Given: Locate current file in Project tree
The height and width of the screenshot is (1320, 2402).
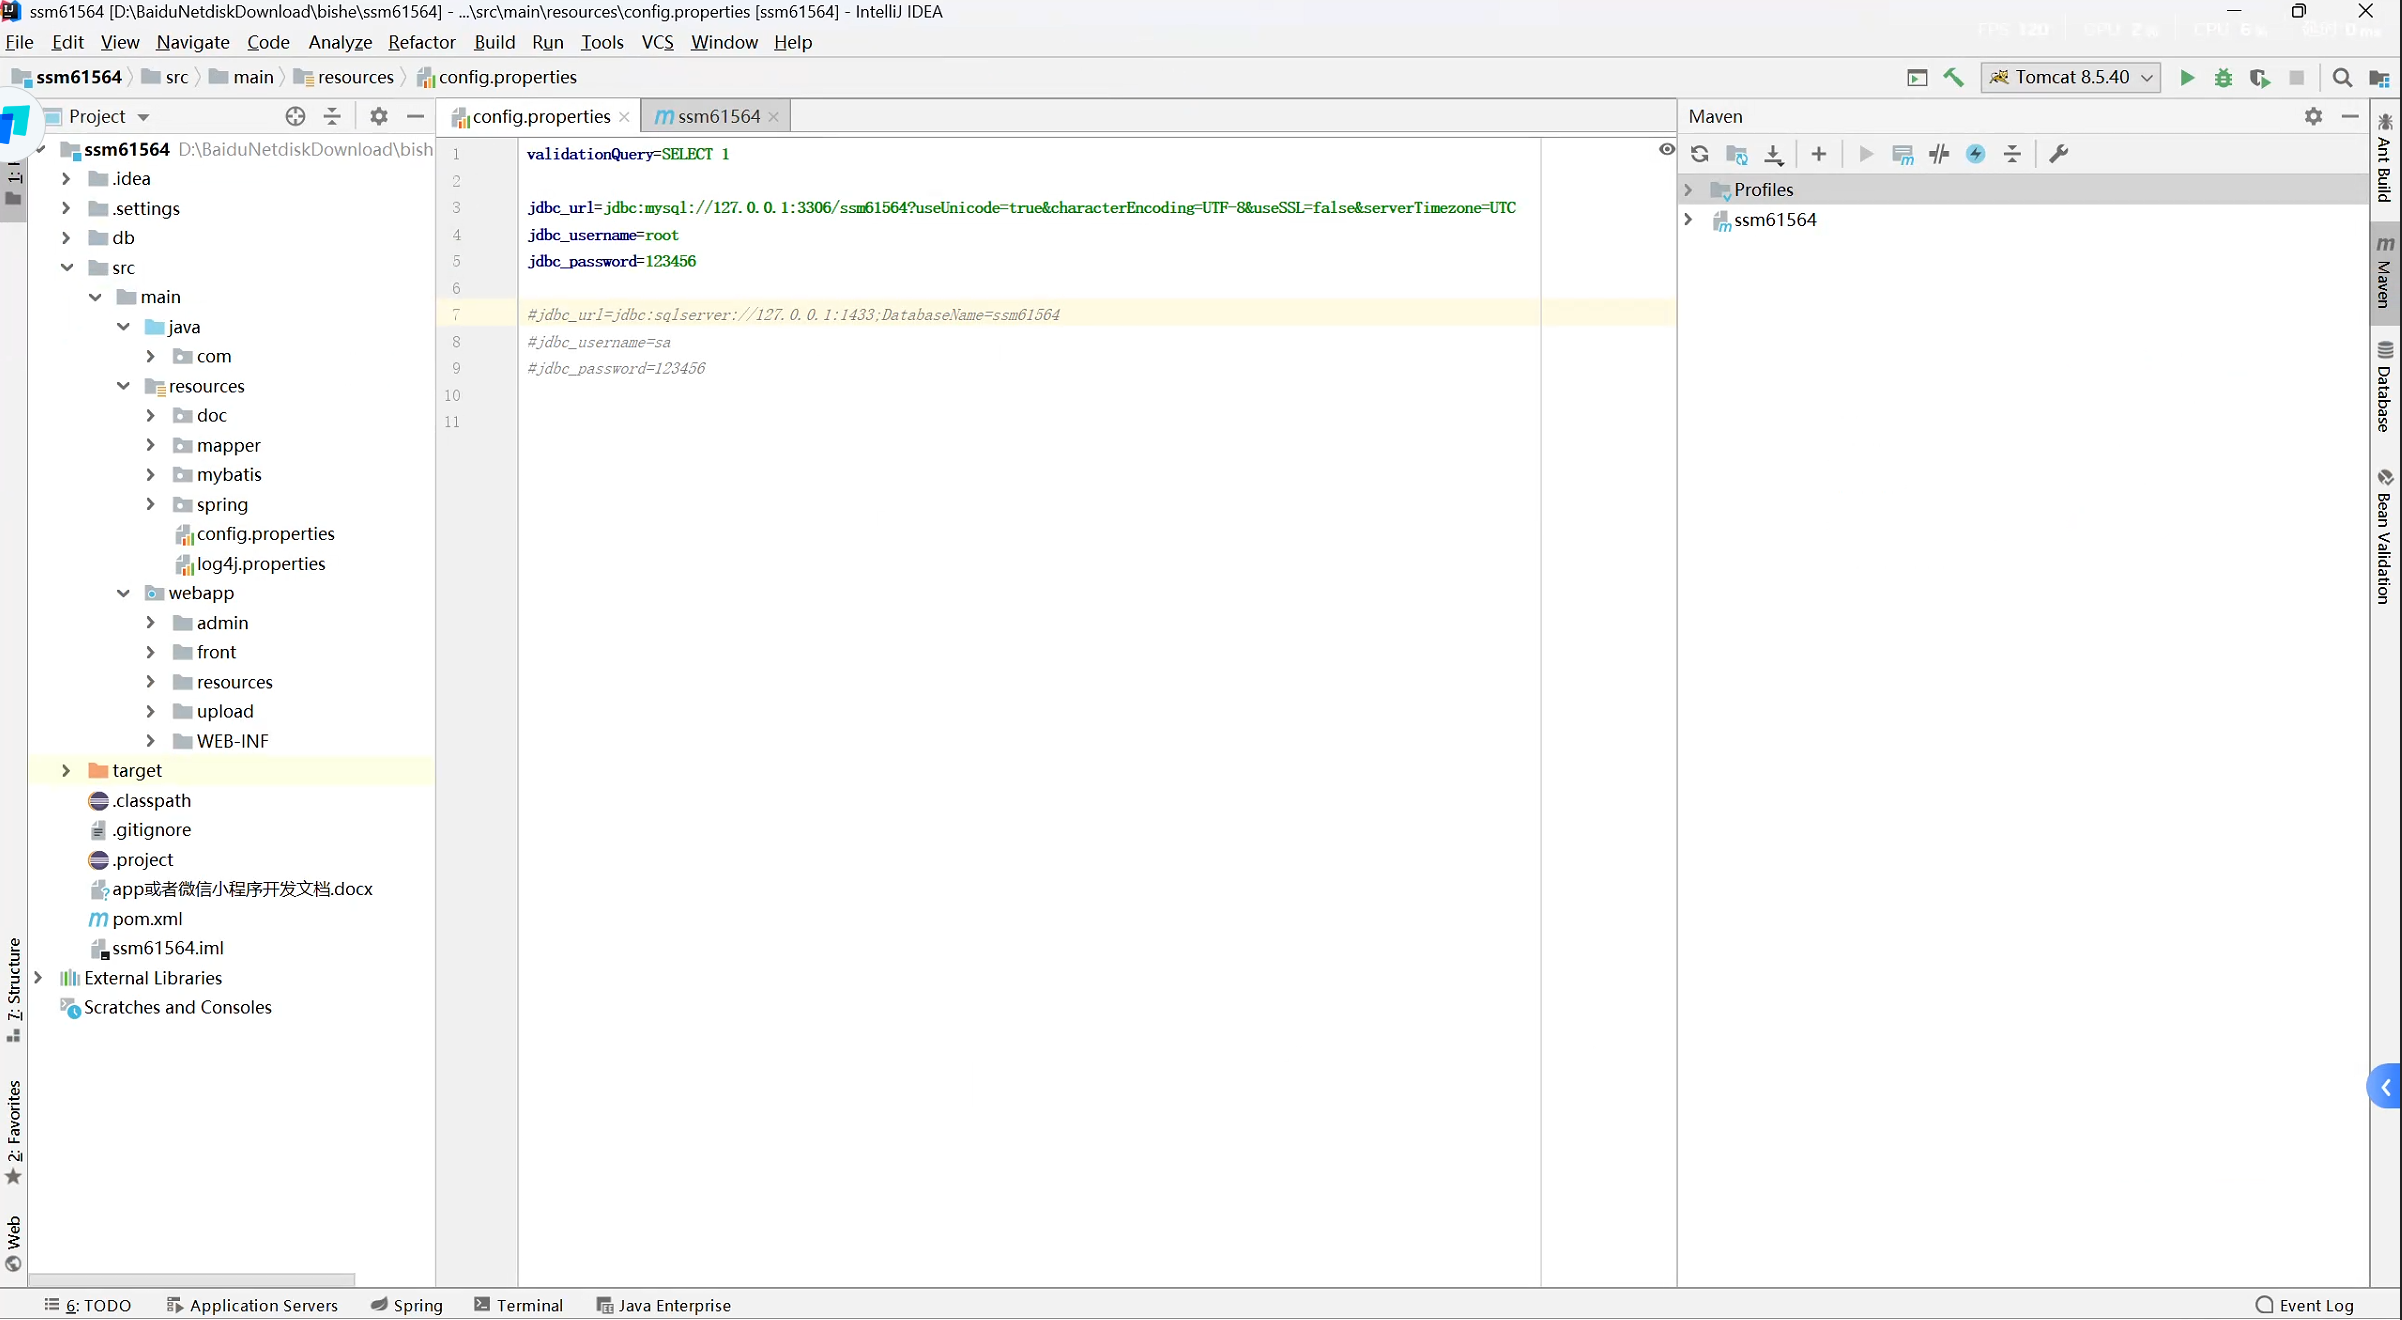Looking at the screenshot, I should [x=295, y=116].
